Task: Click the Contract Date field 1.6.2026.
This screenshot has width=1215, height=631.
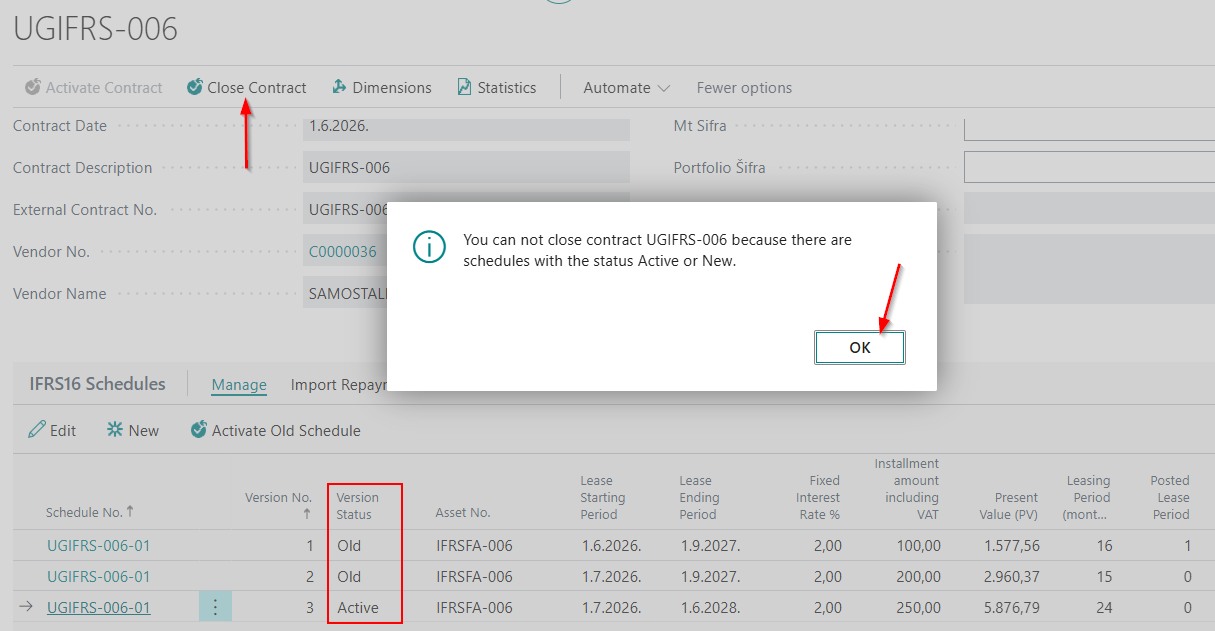Action: tap(466, 127)
